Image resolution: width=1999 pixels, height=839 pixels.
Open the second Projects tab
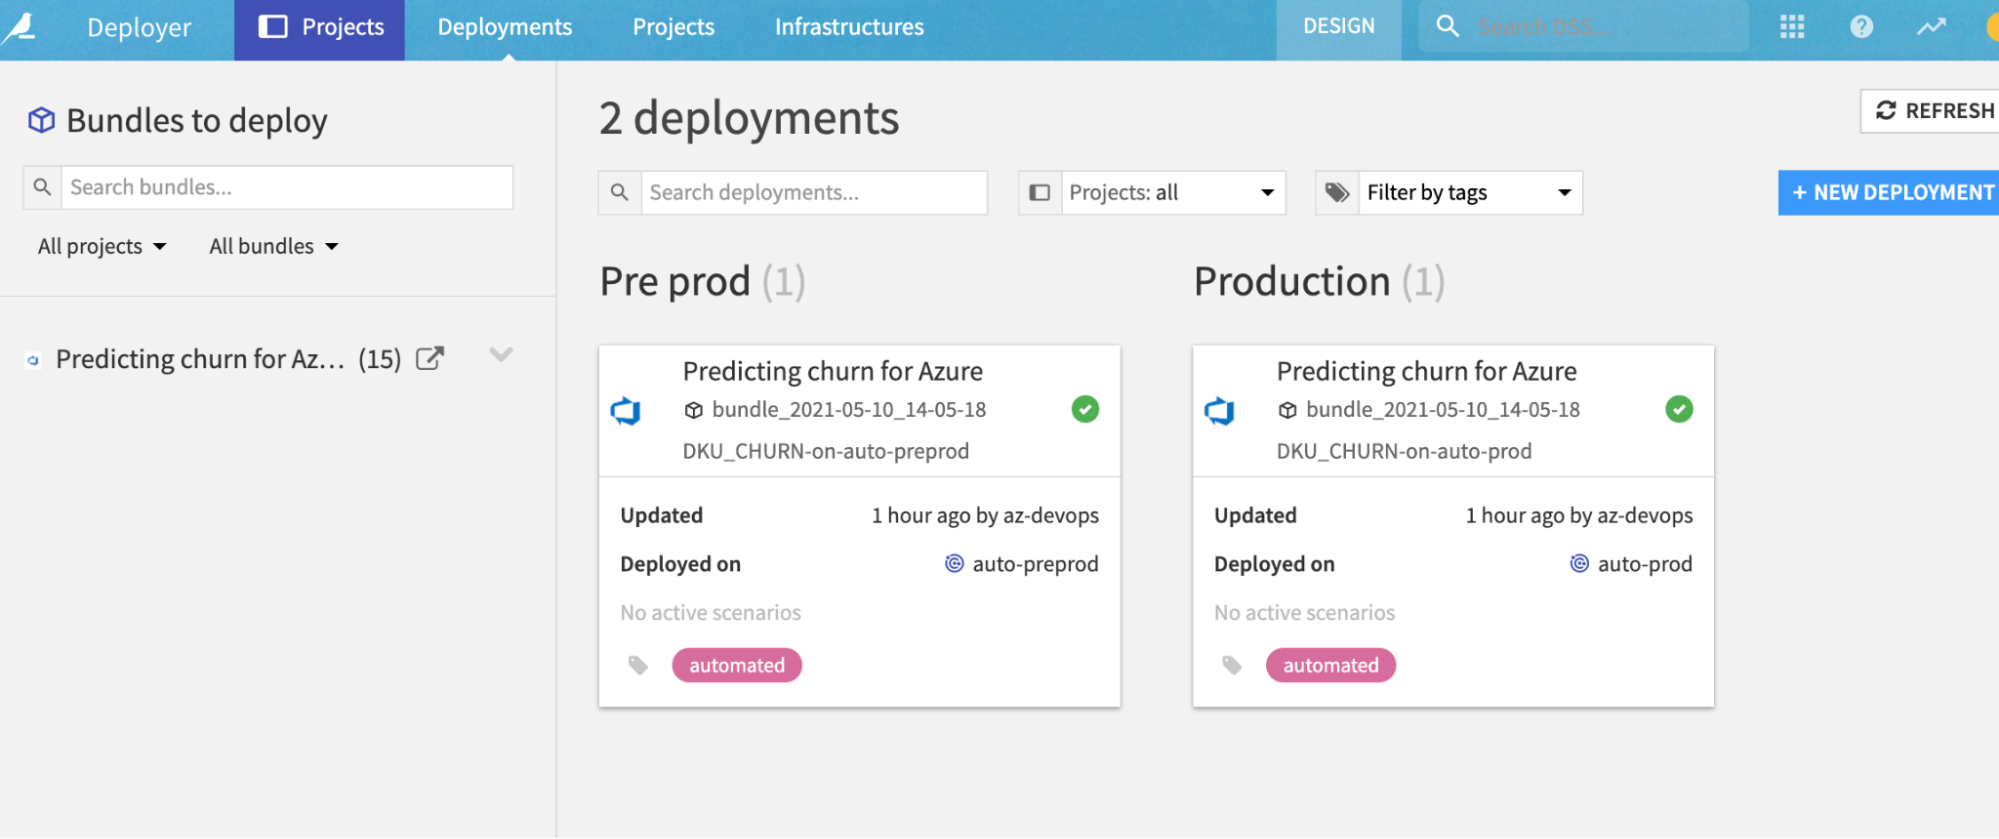(673, 27)
